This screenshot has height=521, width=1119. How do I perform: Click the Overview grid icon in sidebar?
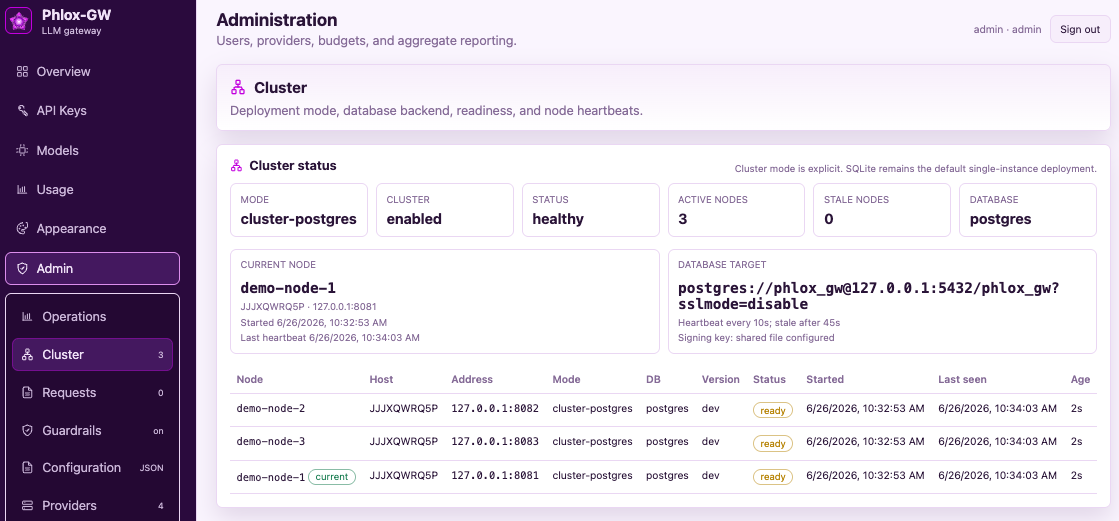coord(22,71)
